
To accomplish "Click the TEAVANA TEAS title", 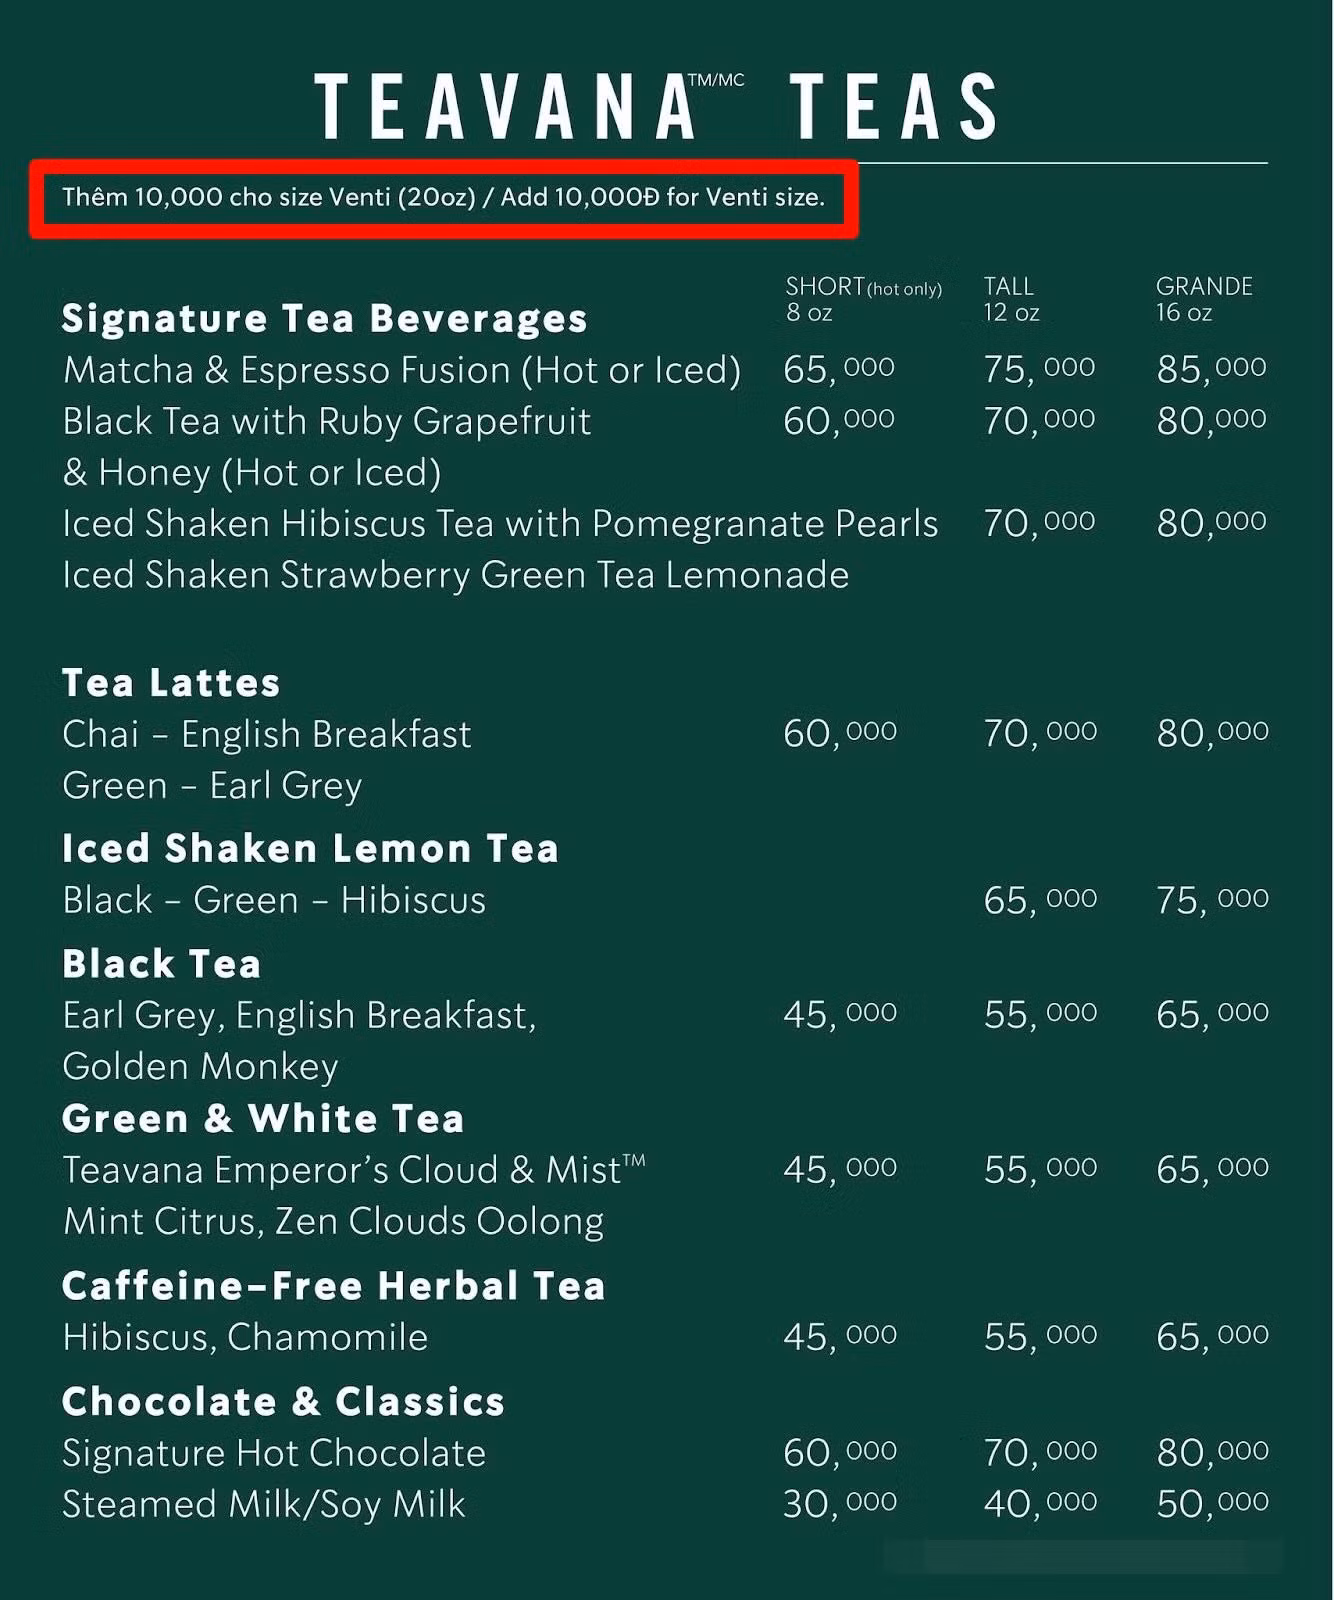I will click(657, 106).
